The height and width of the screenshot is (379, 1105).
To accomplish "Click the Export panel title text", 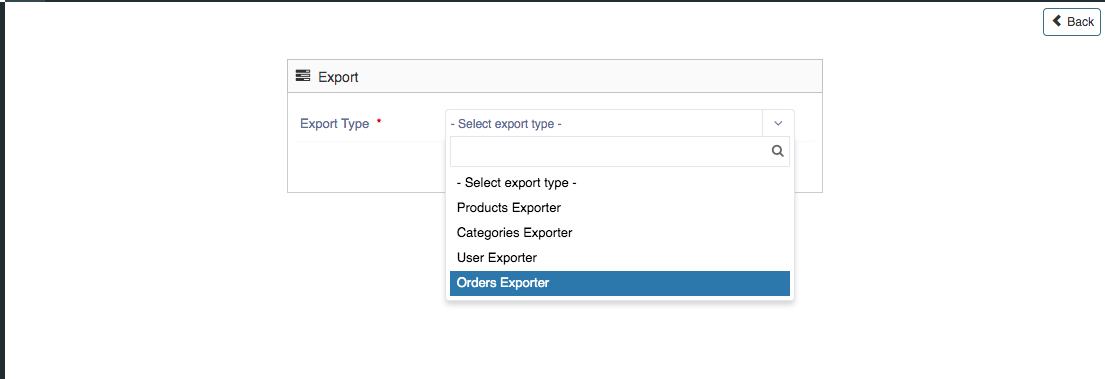I will (x=338, y=77).
